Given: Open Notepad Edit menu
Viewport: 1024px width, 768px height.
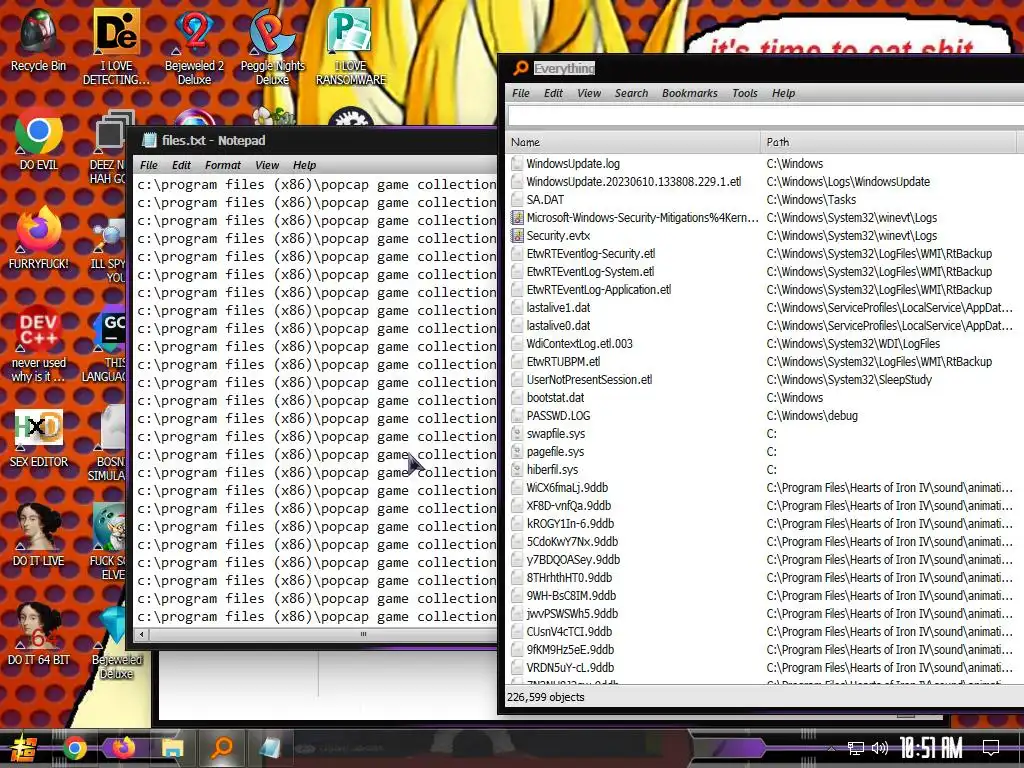Looking at the screenshot, I should click(x=181, y=165).
